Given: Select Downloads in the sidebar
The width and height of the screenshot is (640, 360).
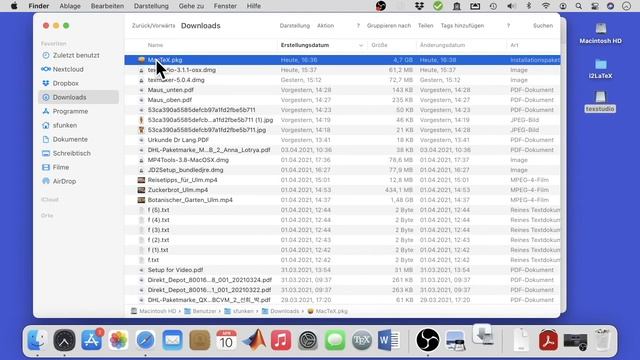Looking at the screenshot, I should (x=78, y=97).
